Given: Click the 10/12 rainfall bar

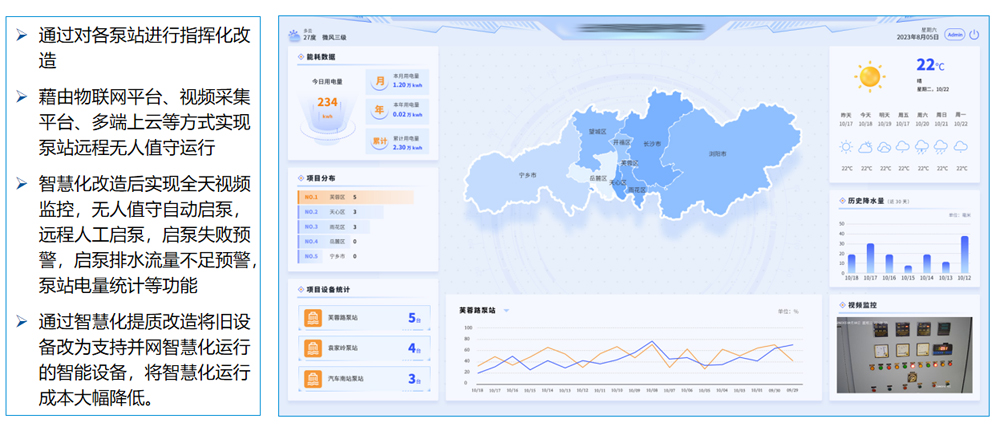Looking at the screenshot, I should pos(965,254).
